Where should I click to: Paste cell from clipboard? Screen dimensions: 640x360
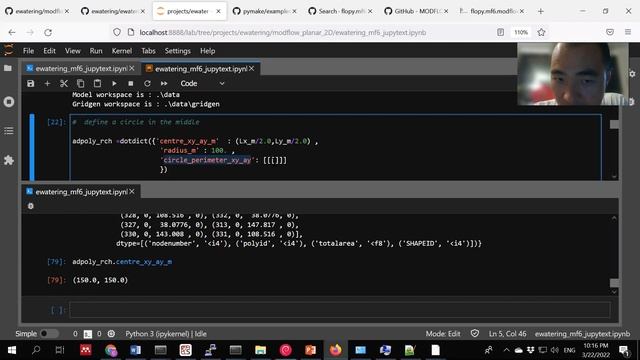point(97,83)
